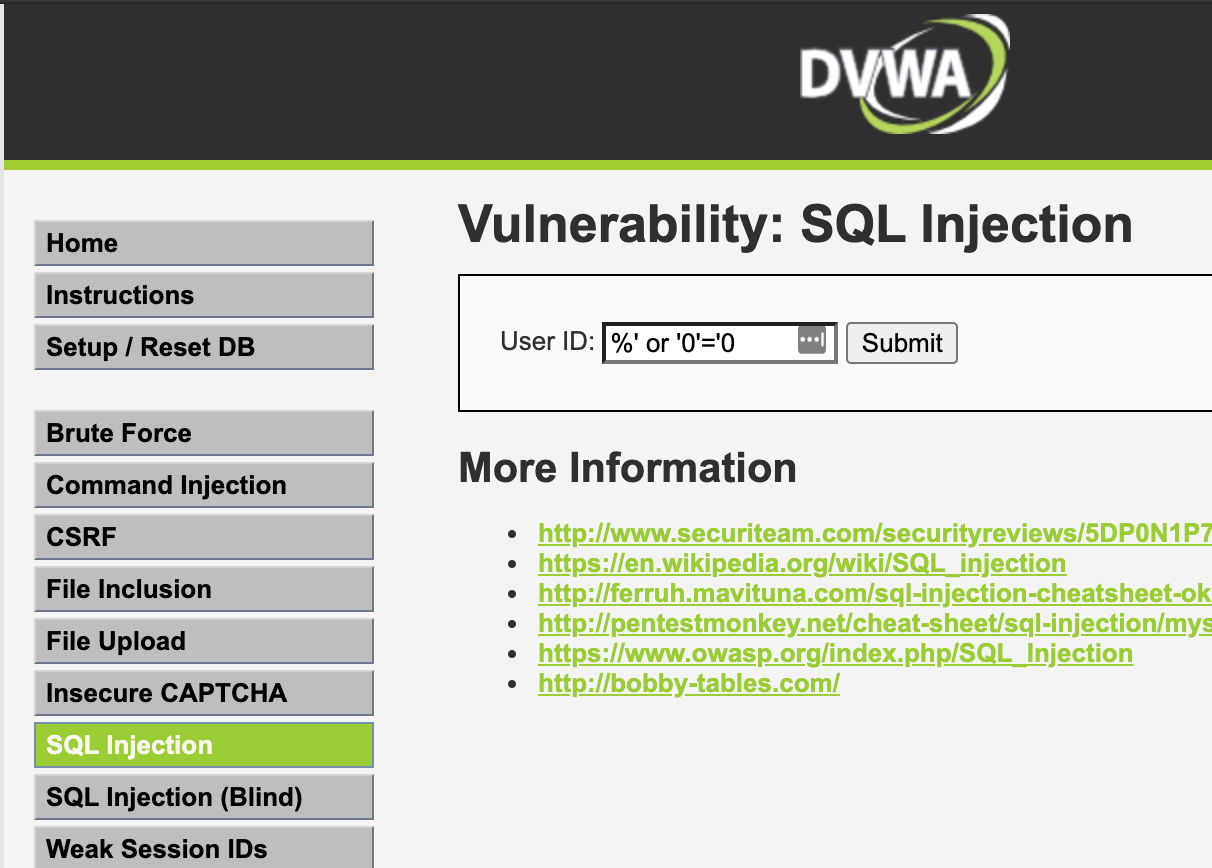Visit the OWASP SQL_Injection link
The image size is (1212, 868).
click(835, 654)
